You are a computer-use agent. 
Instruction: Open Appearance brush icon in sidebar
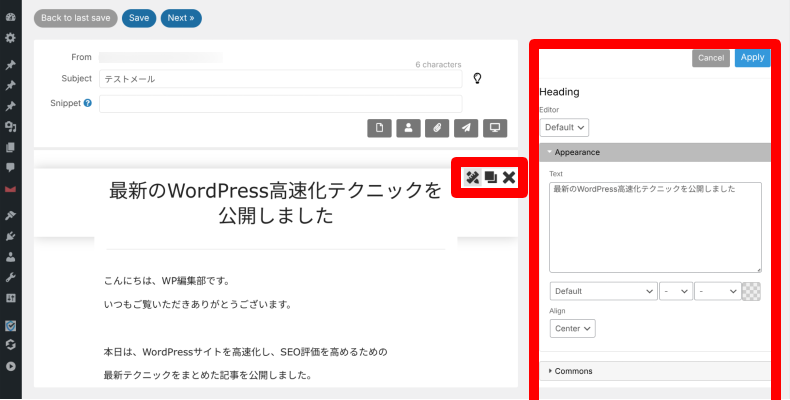(11, 216)
